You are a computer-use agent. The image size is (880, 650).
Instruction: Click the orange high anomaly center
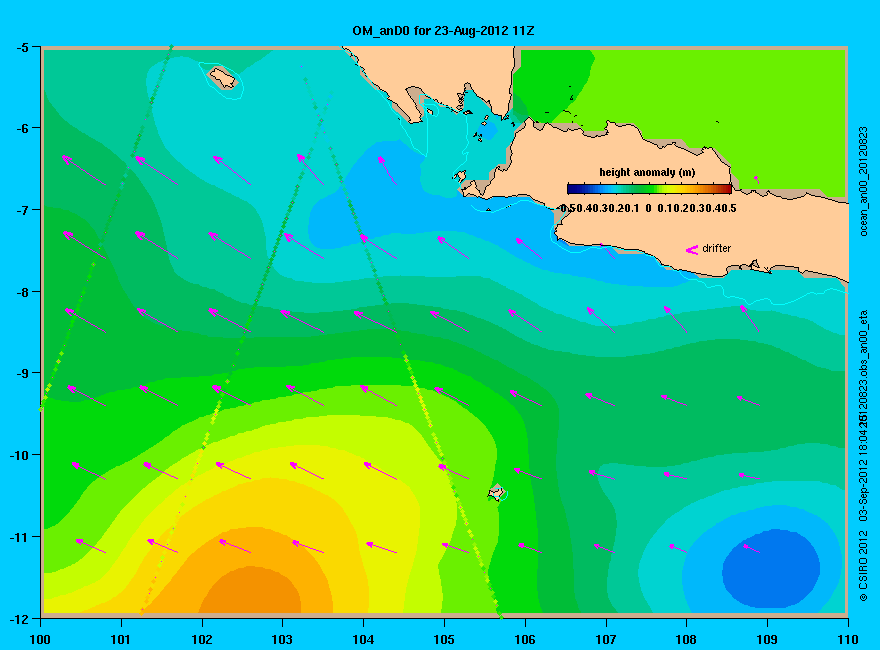(x=251, y=591)
